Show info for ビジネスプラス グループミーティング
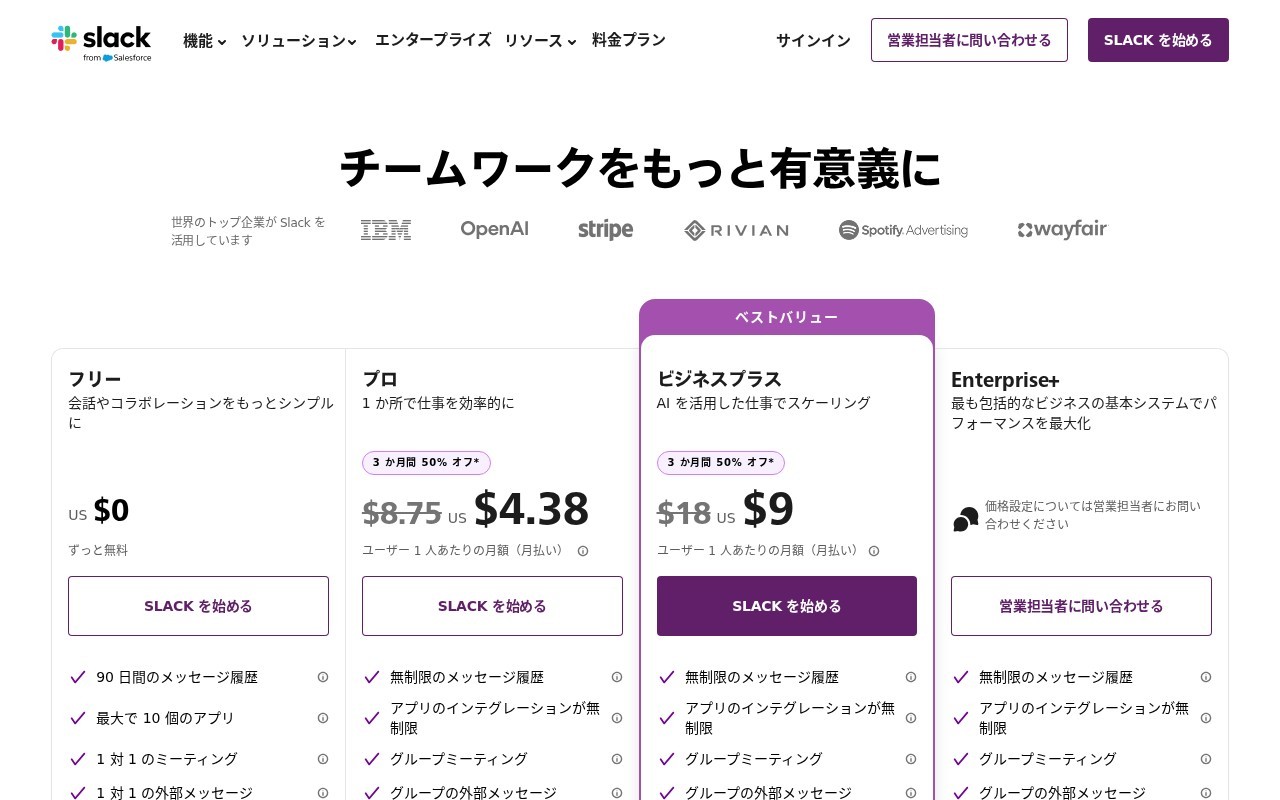Screen dimensions: 1280x800 point(911,759)
